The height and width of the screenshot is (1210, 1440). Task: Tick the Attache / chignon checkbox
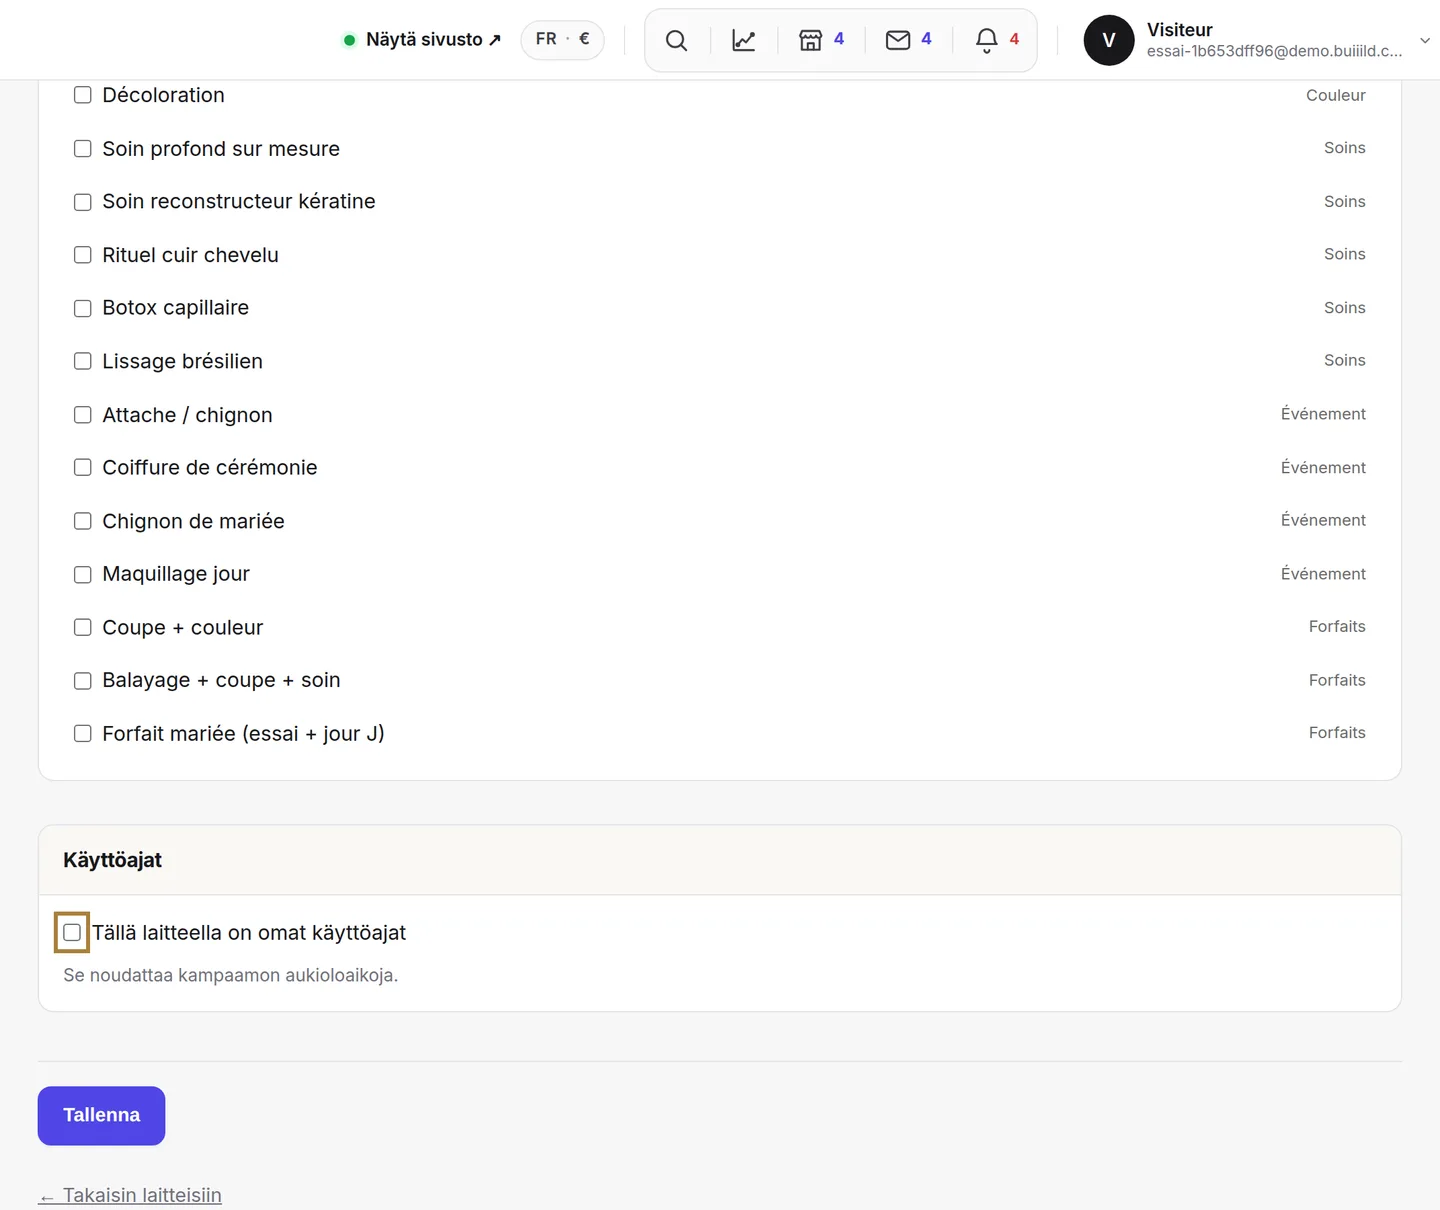[x=83, y=415]
